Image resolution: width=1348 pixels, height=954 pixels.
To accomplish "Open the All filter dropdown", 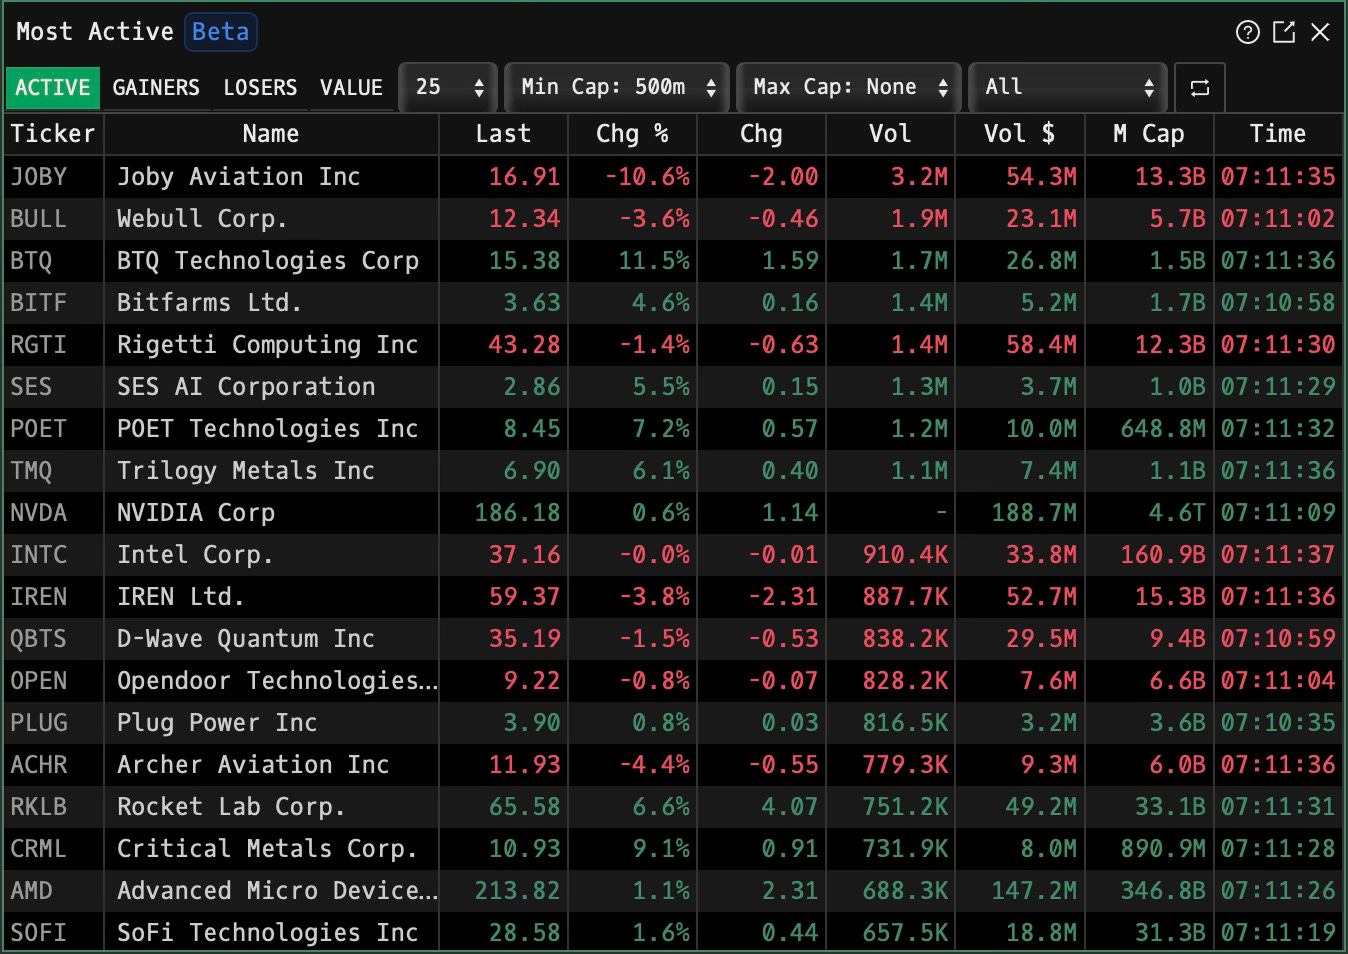I will 1067,88.
